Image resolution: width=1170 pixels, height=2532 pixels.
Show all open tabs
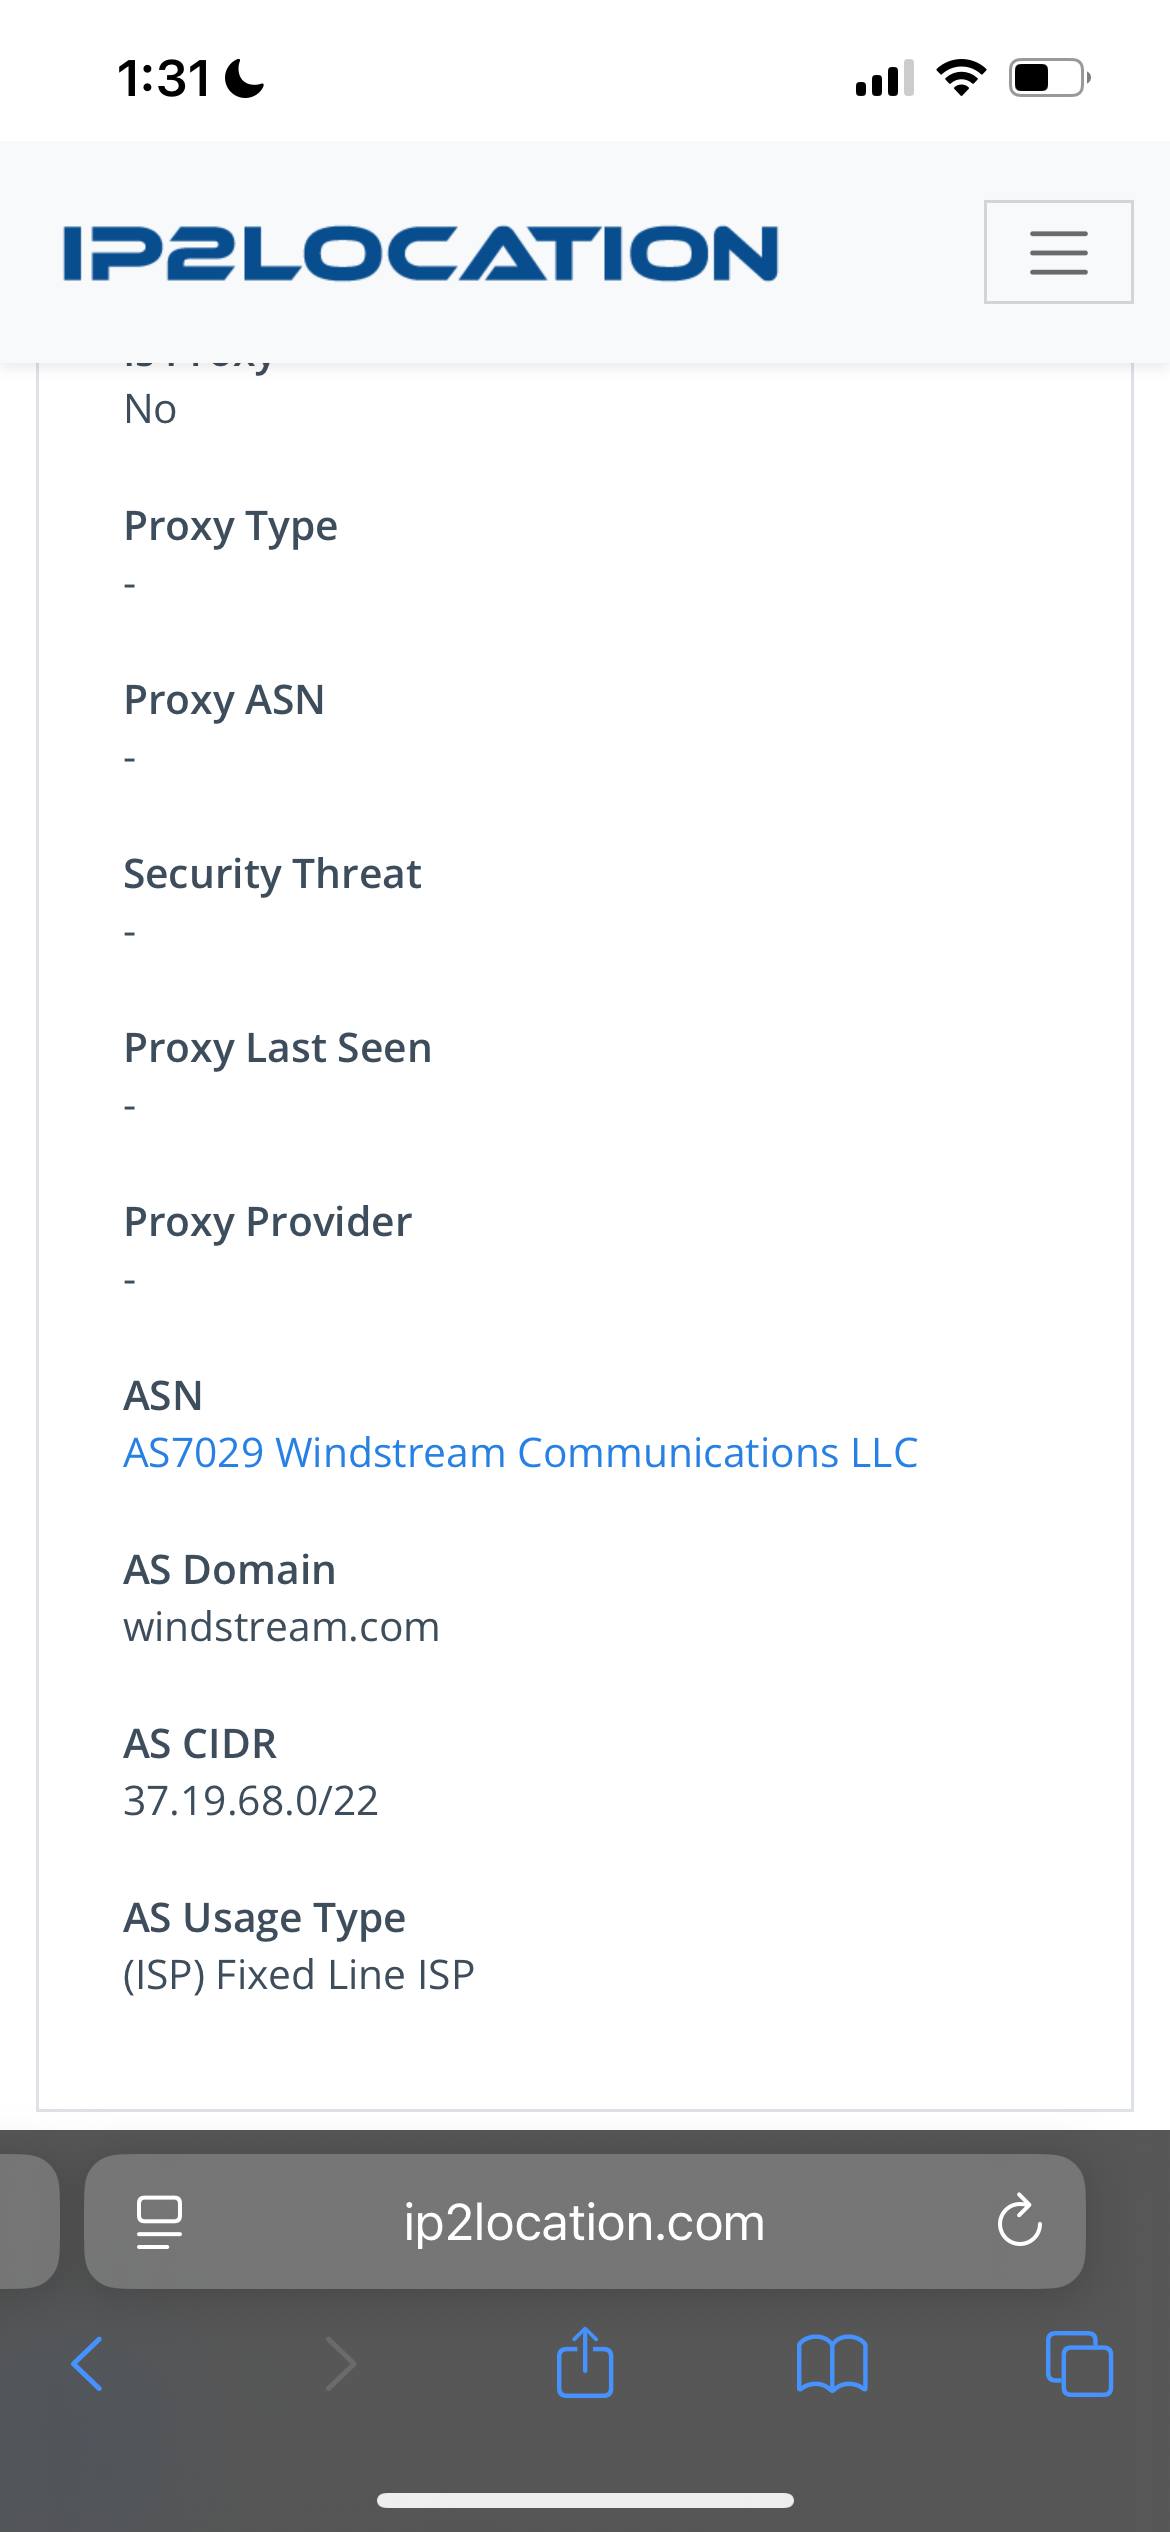pyautogui.click(x=1078, y=2364)
